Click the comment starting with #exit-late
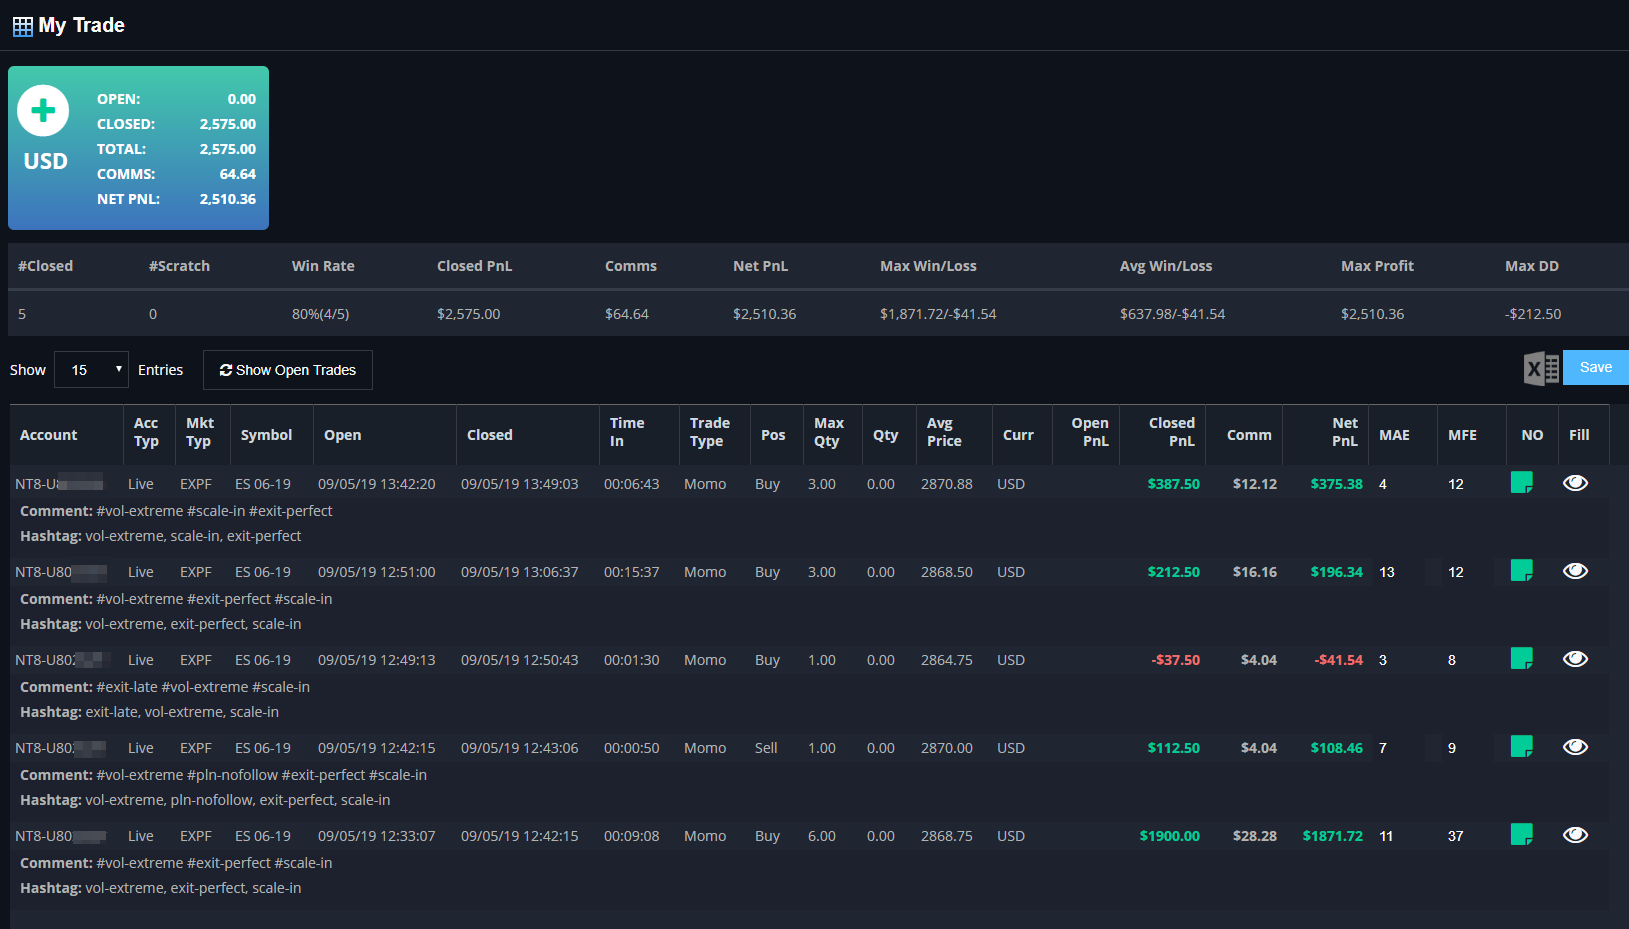 pyautogui.click(x=165, y=687)
